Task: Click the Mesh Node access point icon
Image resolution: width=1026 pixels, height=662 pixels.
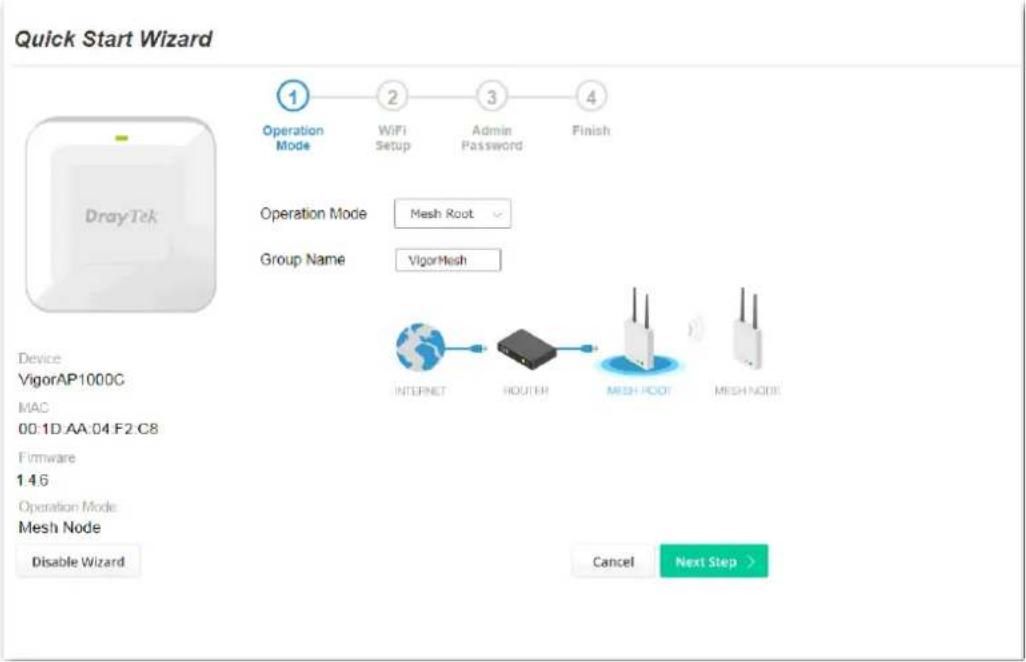Action: (748, 329)
